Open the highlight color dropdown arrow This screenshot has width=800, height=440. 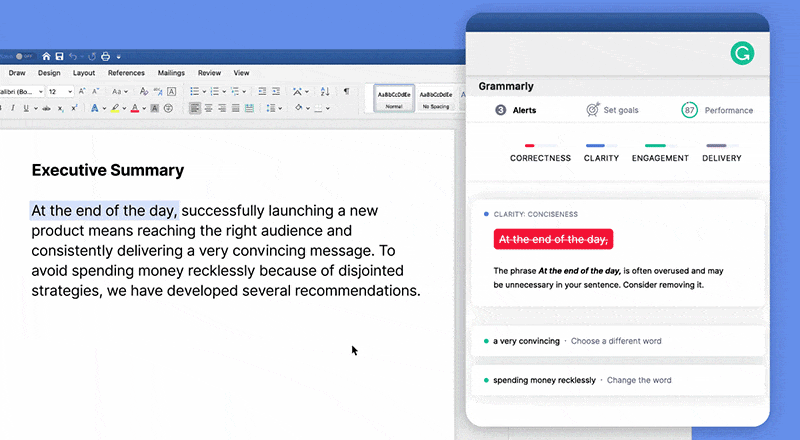(x=124, y=108)
